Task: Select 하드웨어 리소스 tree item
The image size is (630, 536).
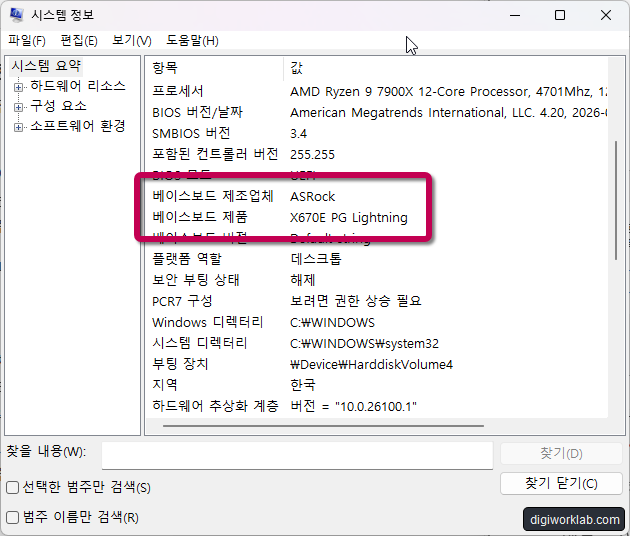Action: point(78,86)
